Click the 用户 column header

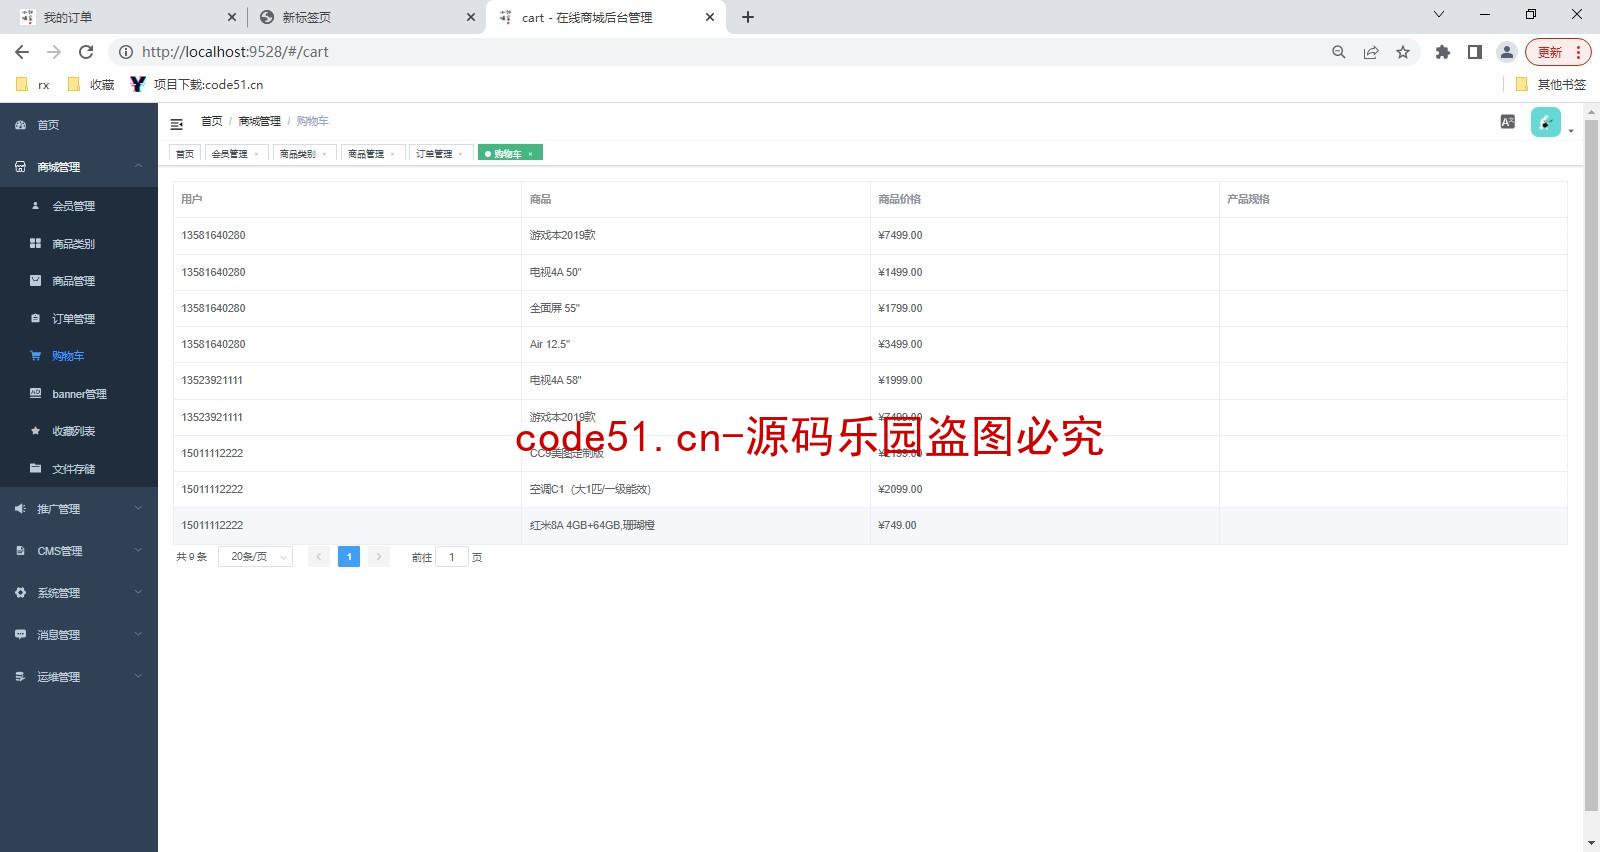click(x=347, y=199)
